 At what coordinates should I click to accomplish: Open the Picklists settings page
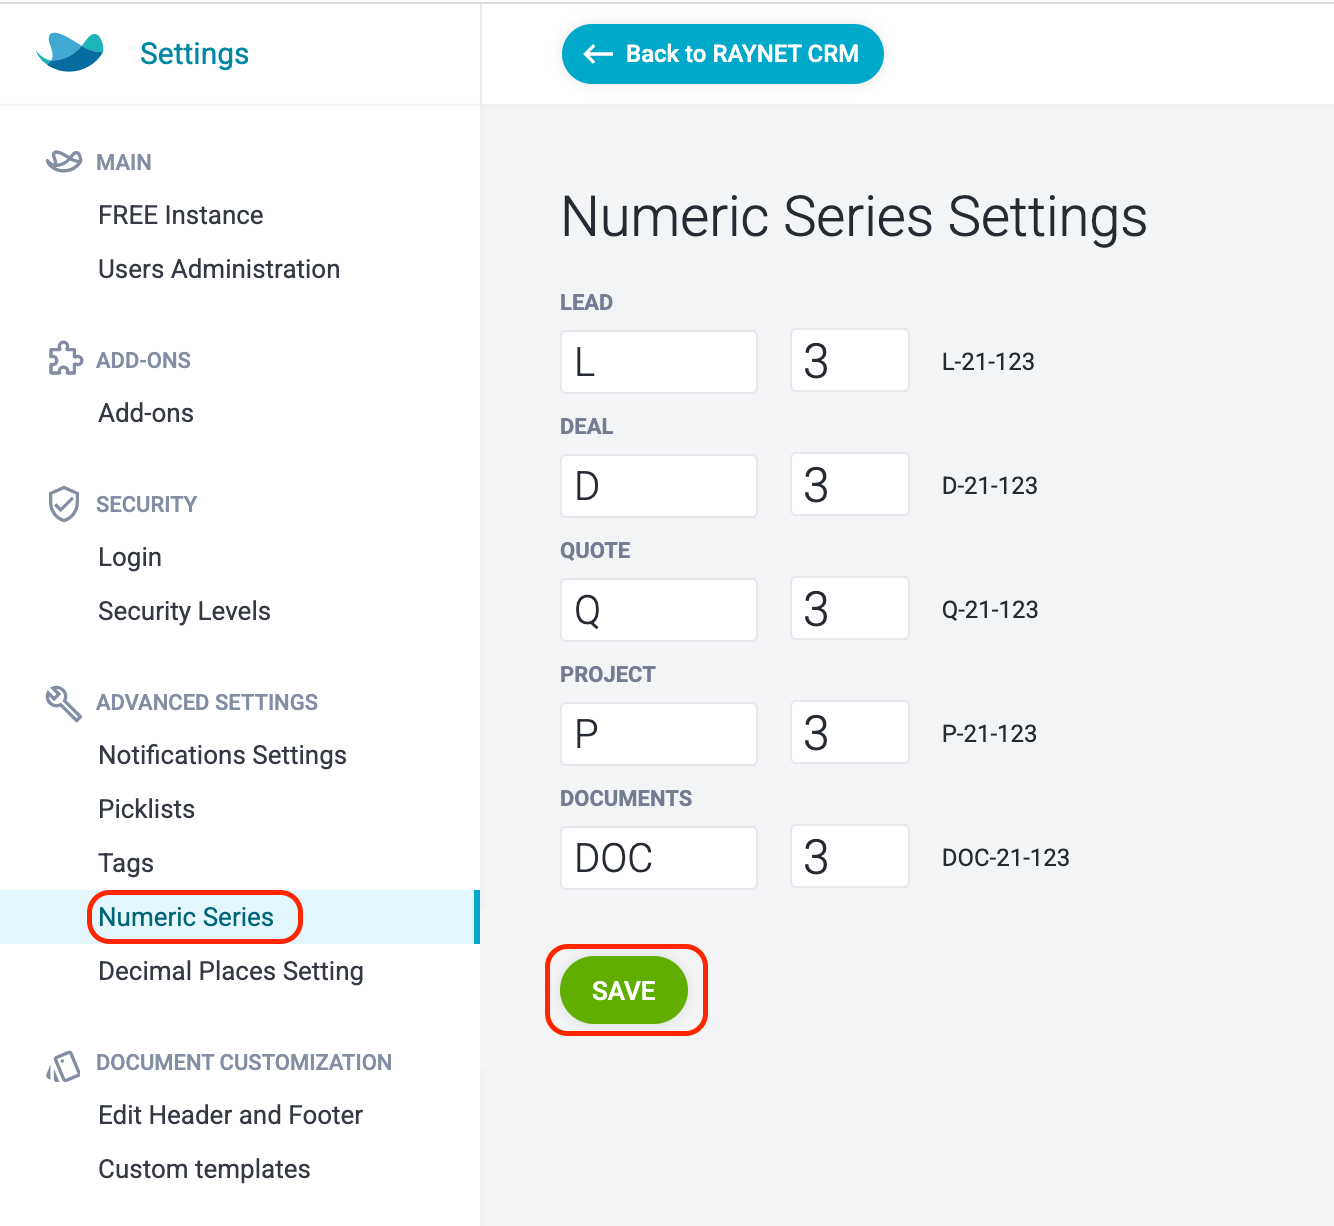(147, 809)
